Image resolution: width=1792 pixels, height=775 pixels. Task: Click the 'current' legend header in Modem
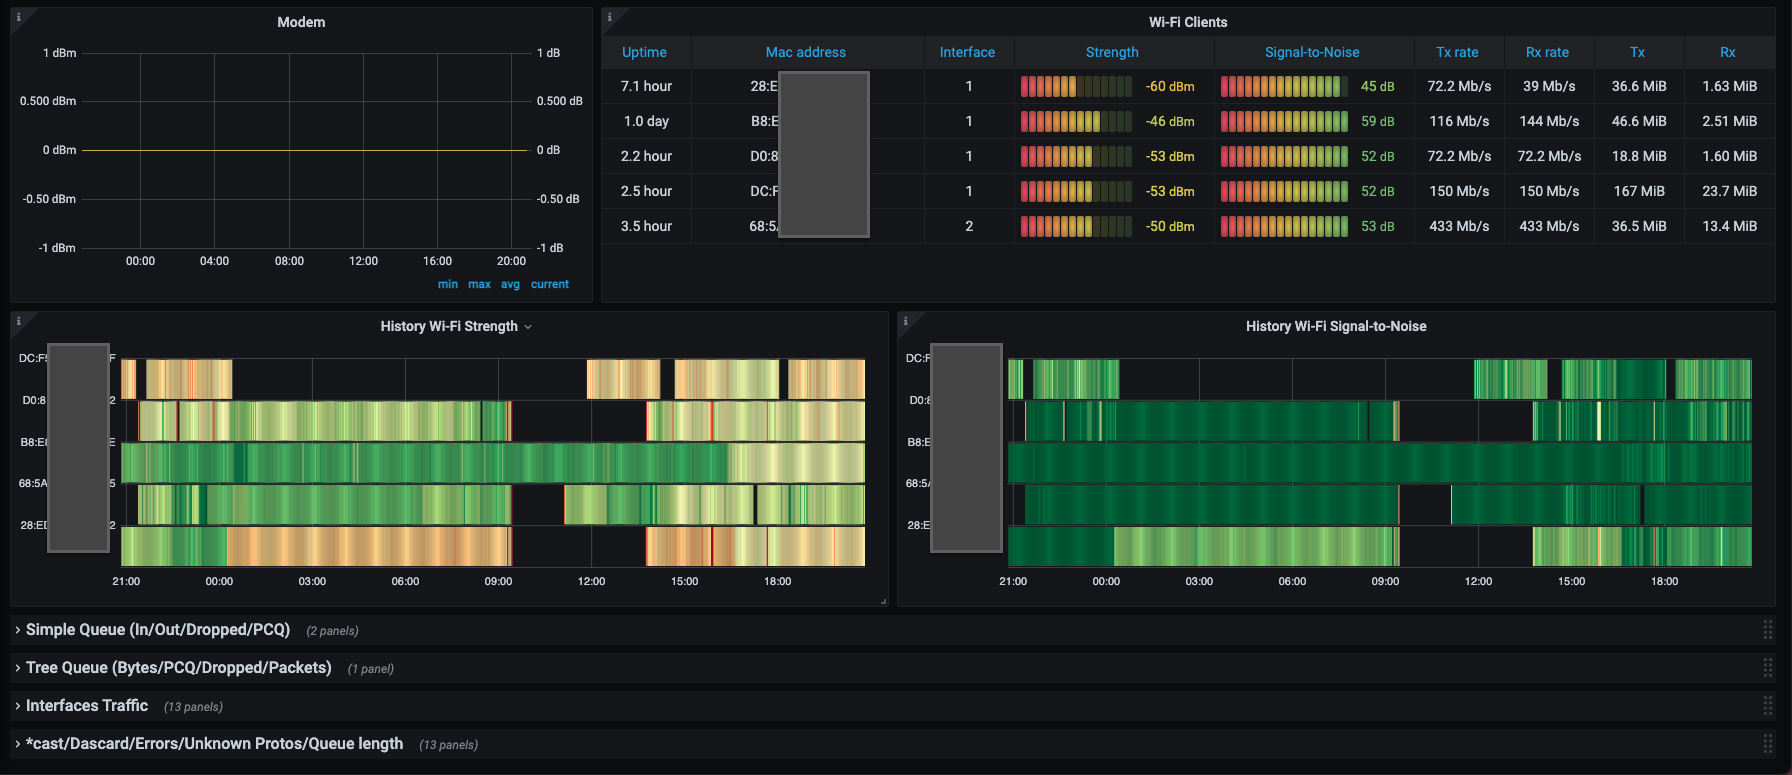(x=549, y=285)
